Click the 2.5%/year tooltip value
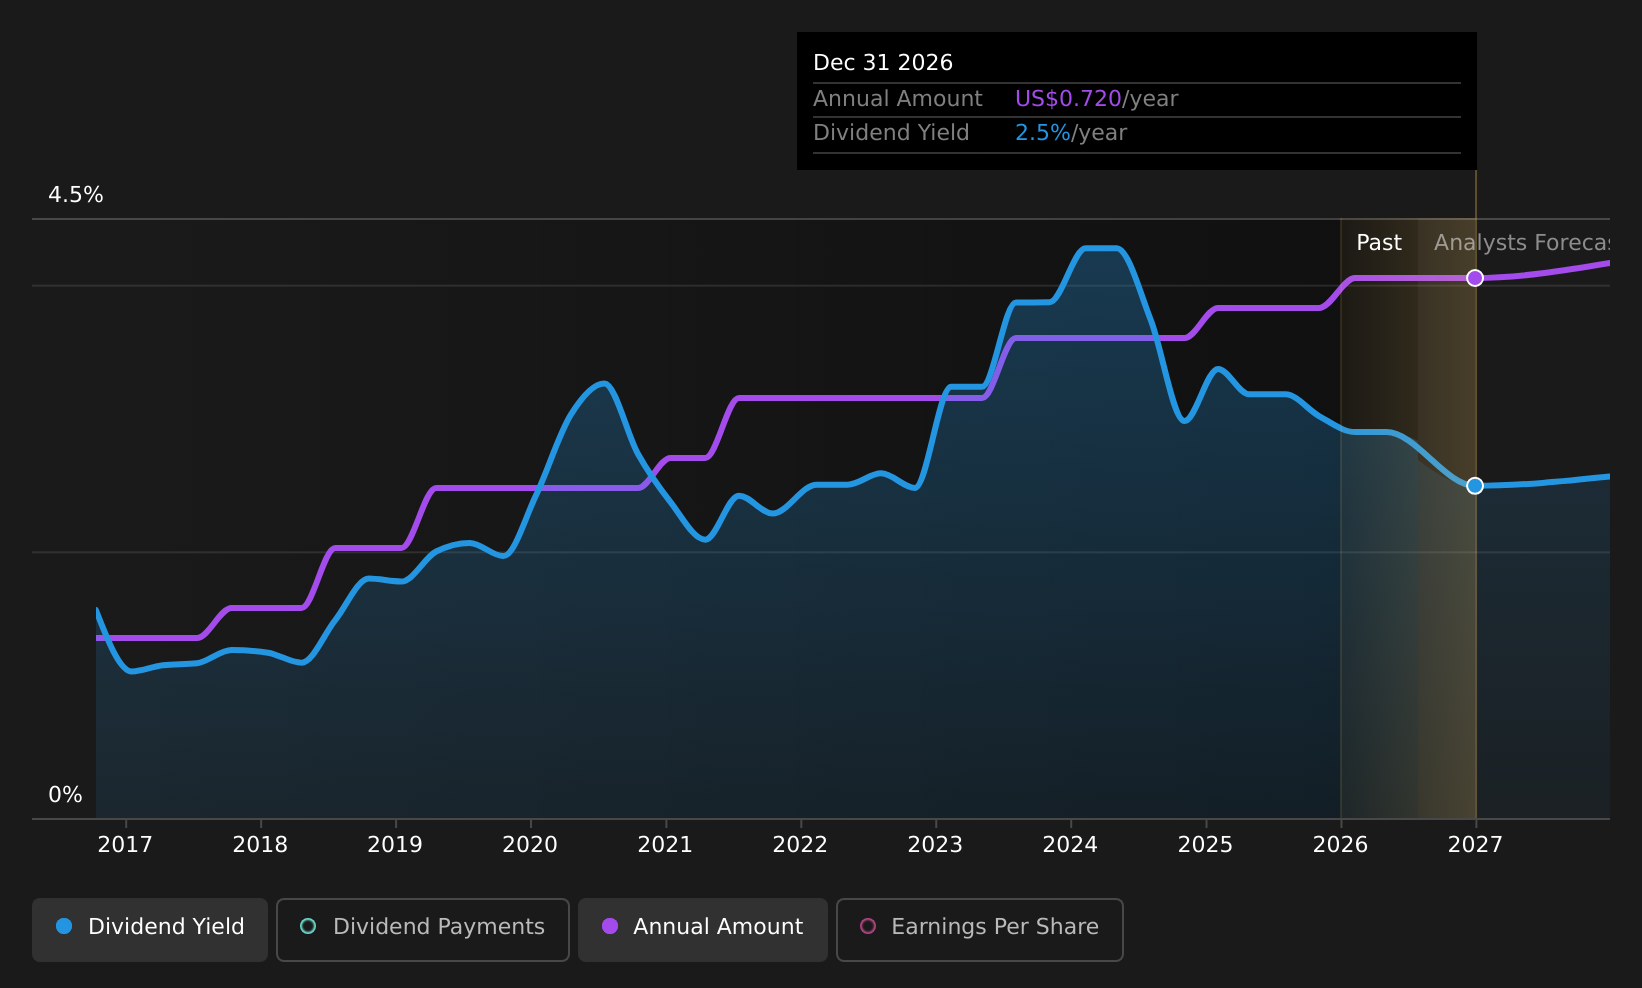The image size is (1642, 988). pyautogui.click(x=1071, y=133)
